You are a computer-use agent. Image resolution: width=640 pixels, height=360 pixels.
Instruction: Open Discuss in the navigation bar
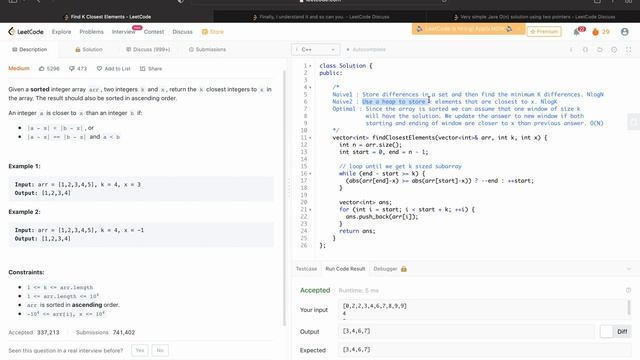point(182,31)
